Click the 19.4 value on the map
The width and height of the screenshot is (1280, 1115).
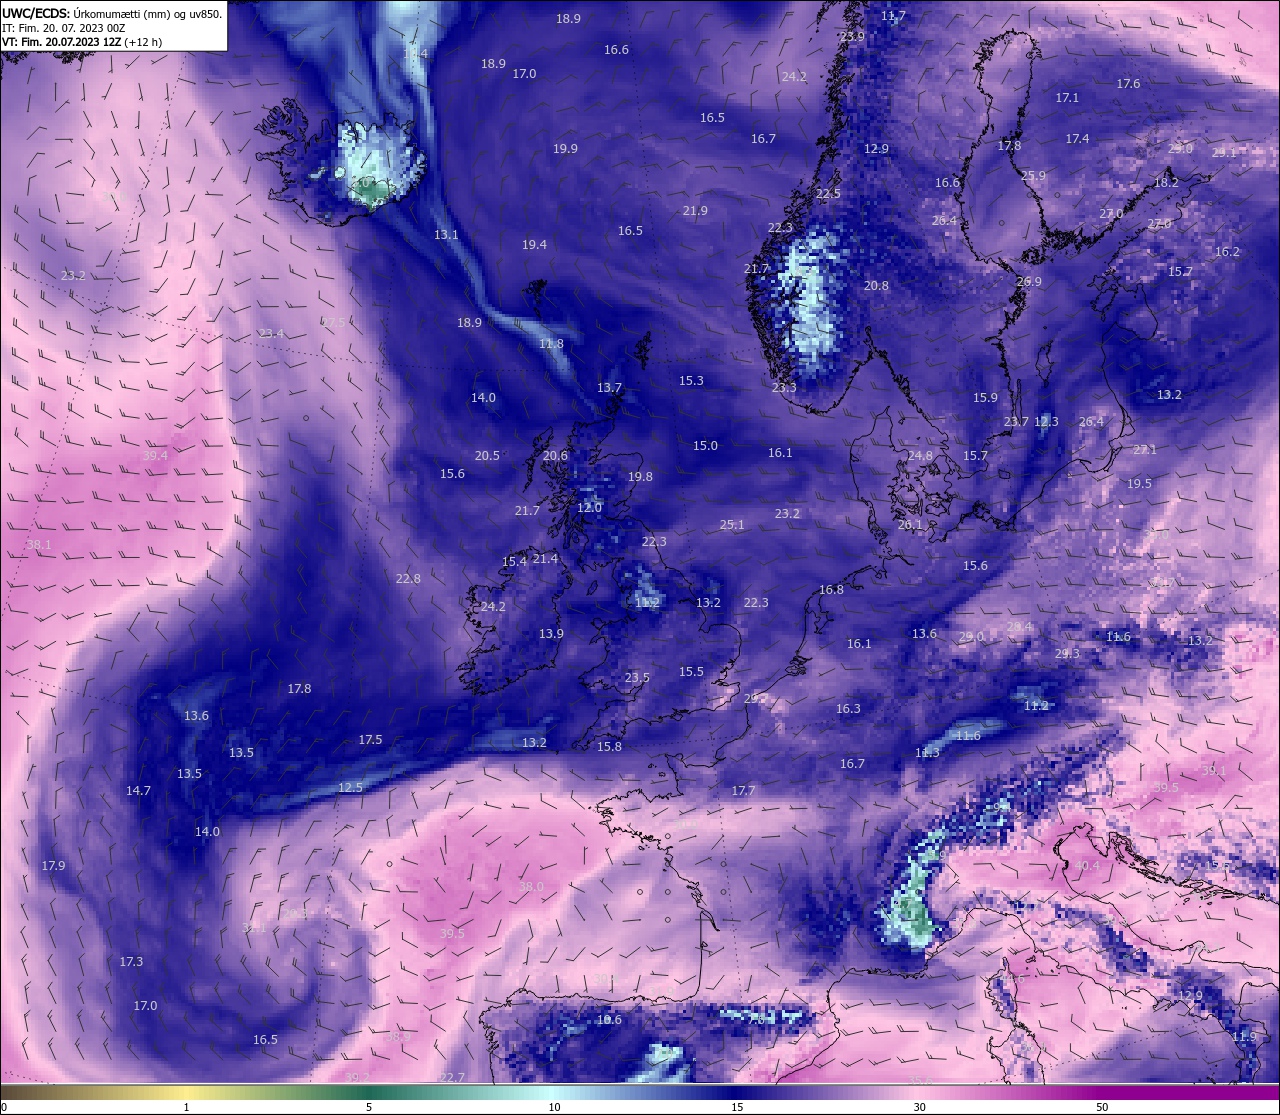(534, 245)
